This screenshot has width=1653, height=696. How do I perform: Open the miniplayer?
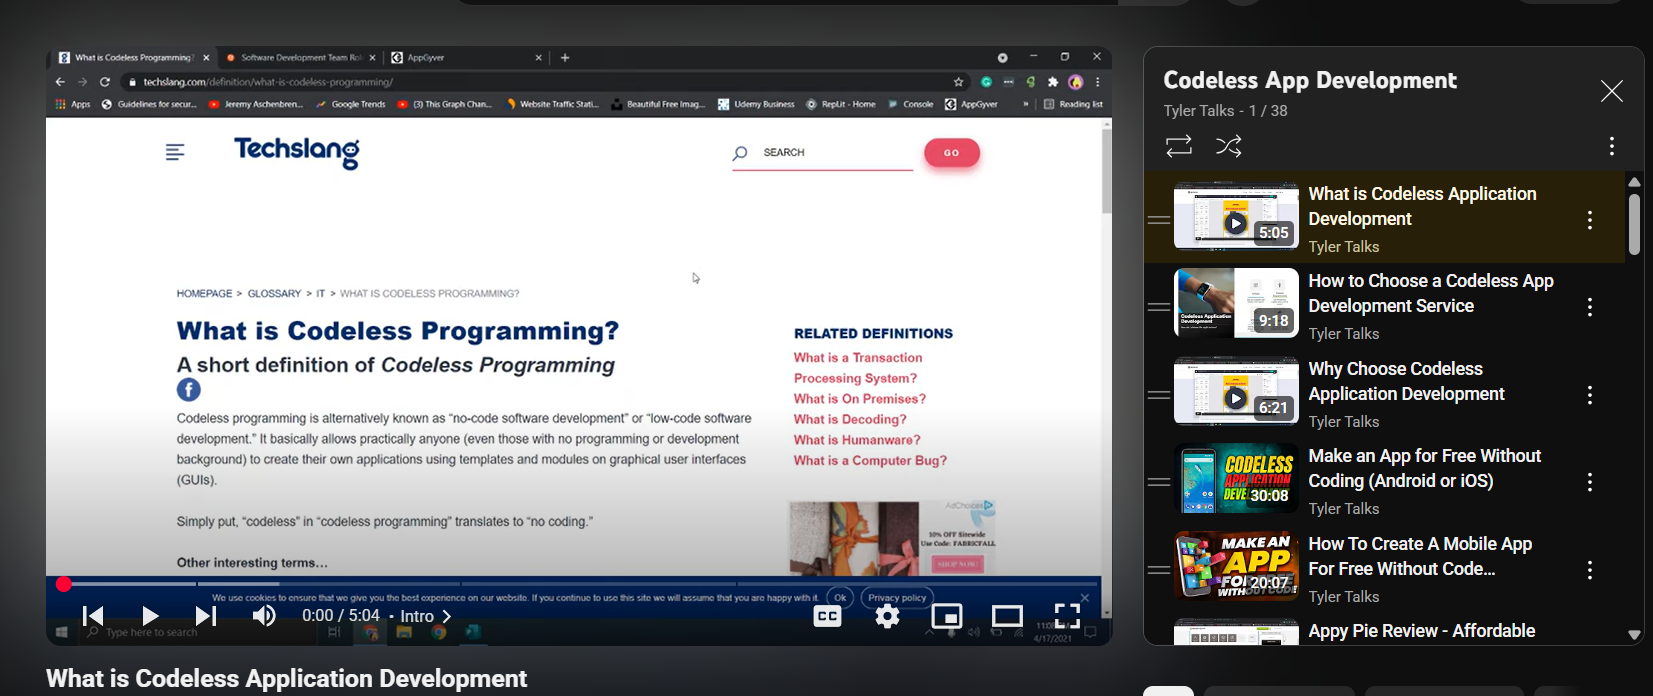[x=946, y=616]
